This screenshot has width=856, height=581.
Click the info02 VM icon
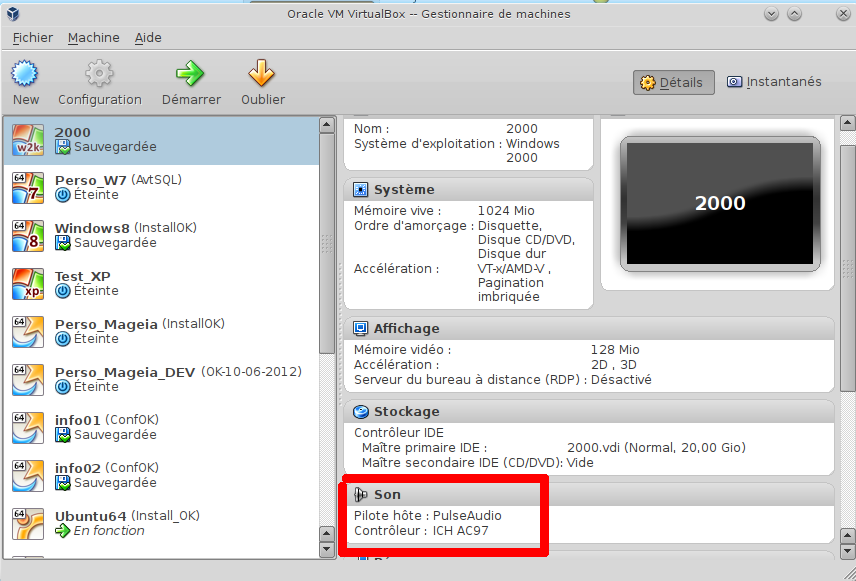coord(28,476)
